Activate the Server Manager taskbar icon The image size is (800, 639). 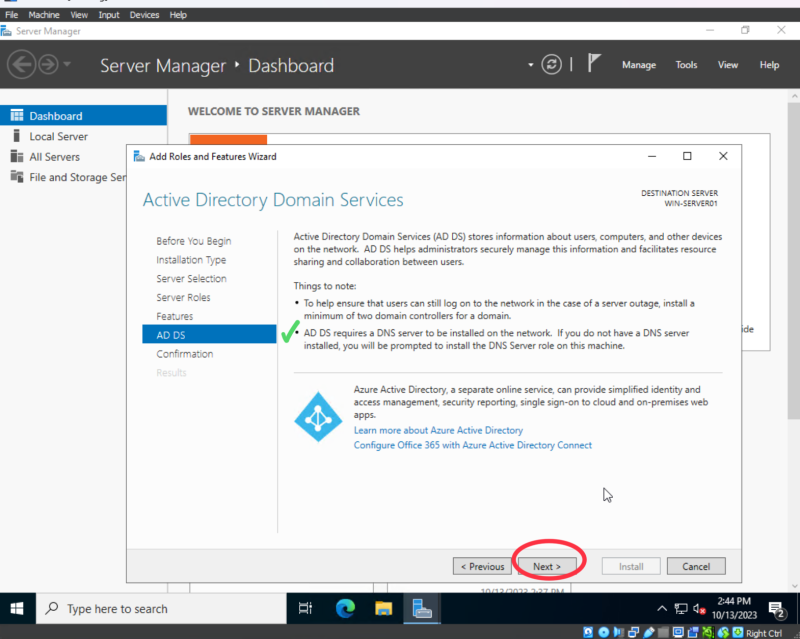421,608
